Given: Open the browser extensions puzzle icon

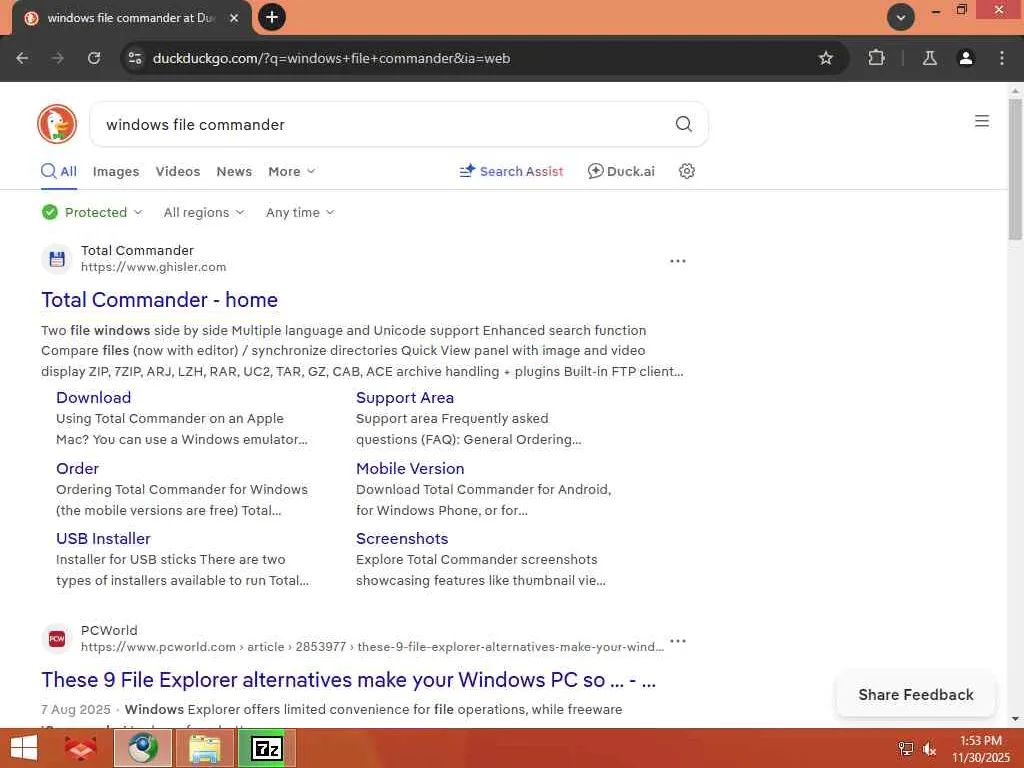Looking at the screenshot, I should [x=876, y=58].
